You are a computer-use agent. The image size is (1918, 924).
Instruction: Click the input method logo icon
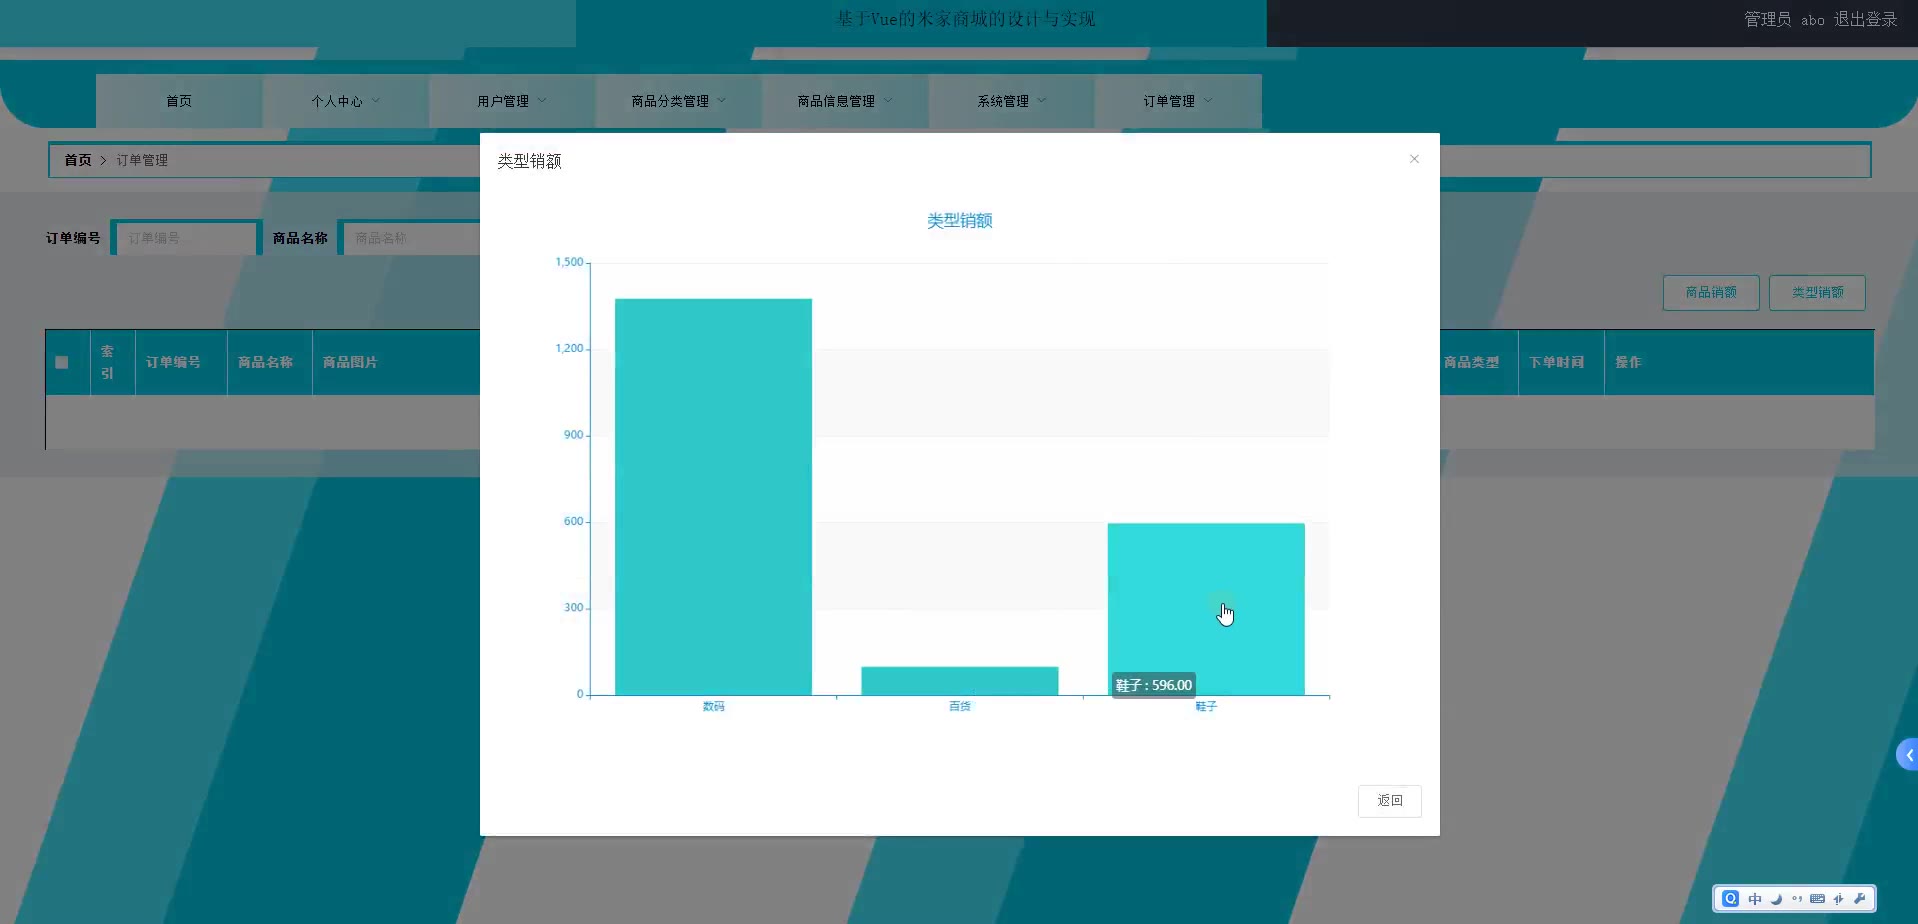click(x=1731, y=899)
